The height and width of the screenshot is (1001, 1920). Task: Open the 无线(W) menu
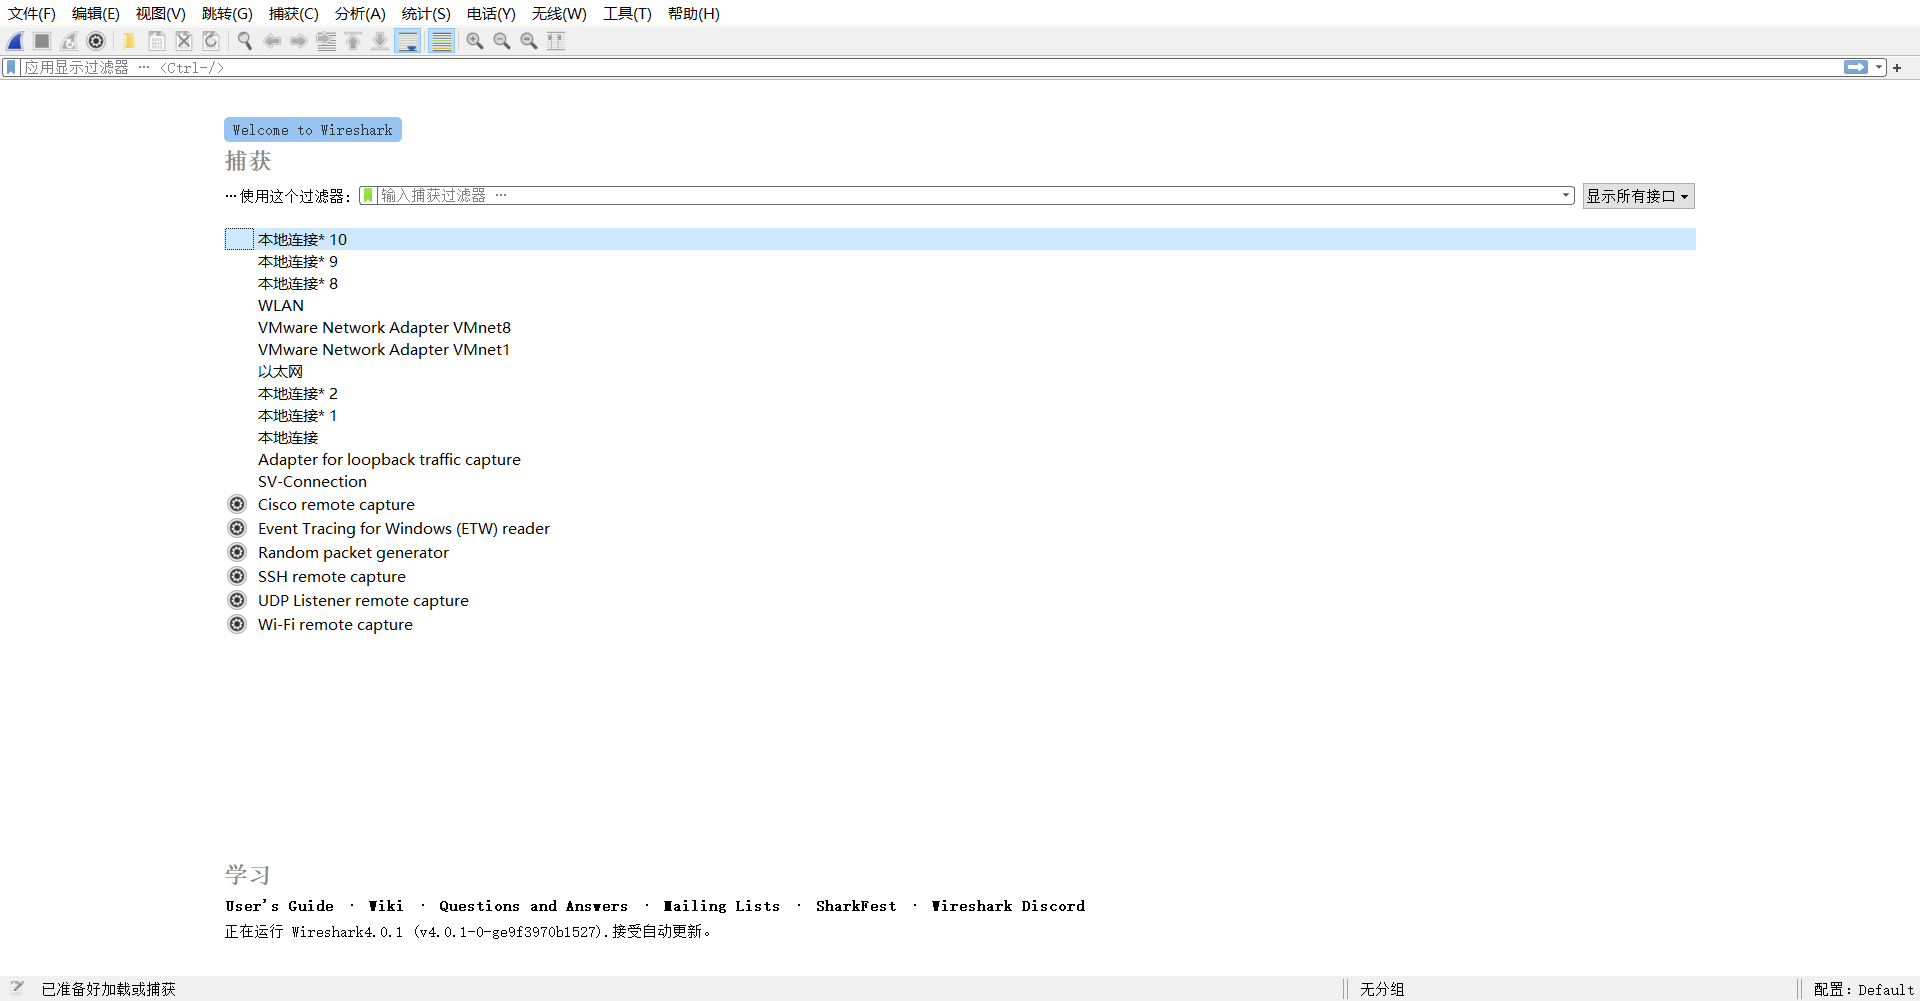pyautogui.click(x=559, y=14)
